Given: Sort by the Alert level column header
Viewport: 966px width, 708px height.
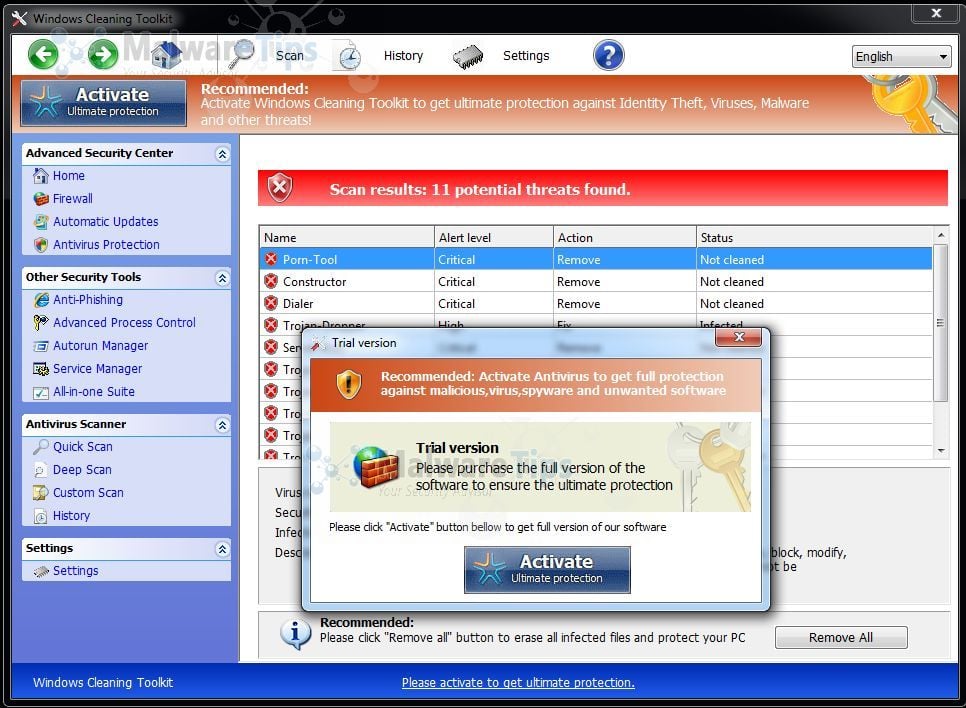Looking at the screenshot, I should [494, 237].
